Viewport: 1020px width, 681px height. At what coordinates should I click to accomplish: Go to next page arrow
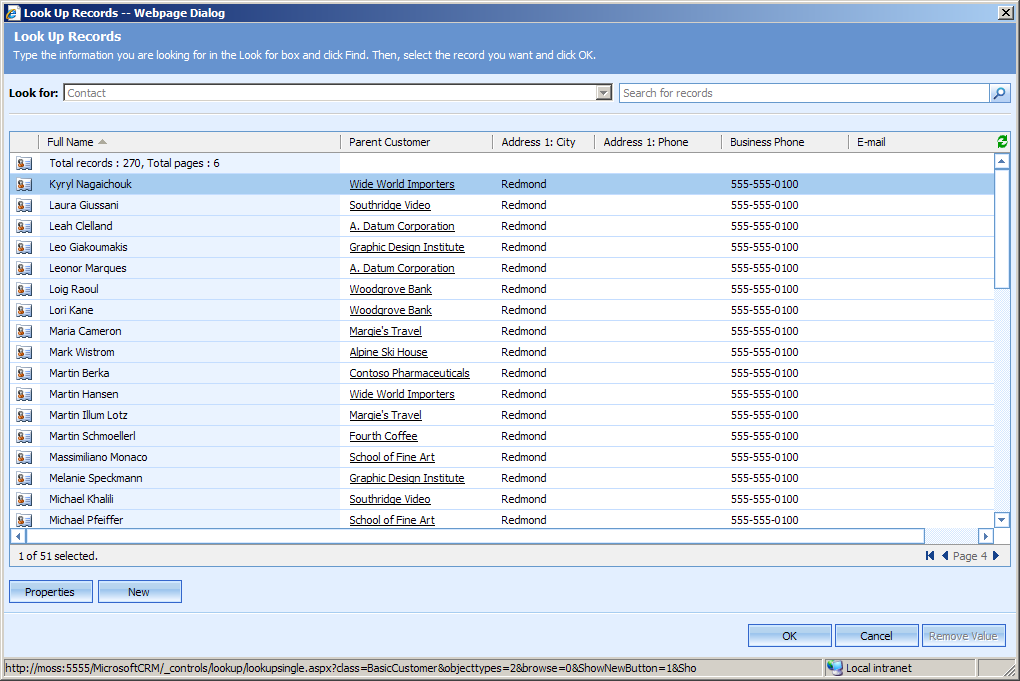[x=996, y=555]
